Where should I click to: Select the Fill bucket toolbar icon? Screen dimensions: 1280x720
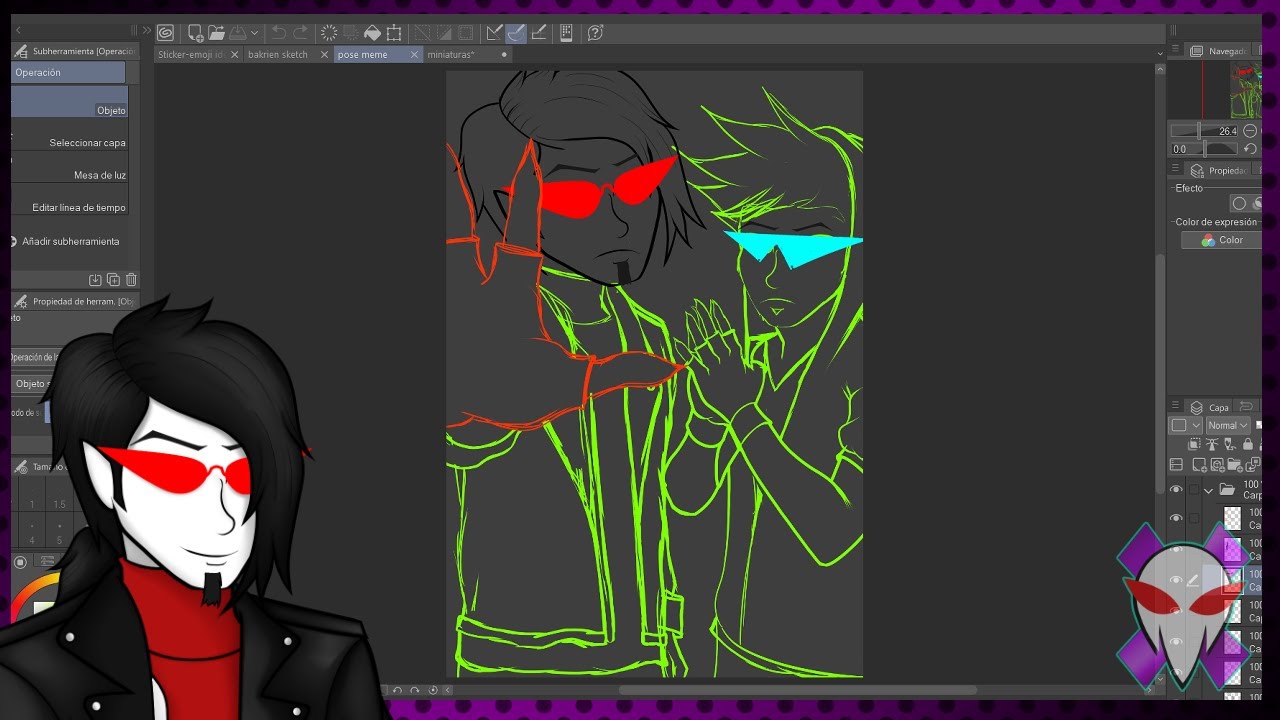click(x=372, y=33)
